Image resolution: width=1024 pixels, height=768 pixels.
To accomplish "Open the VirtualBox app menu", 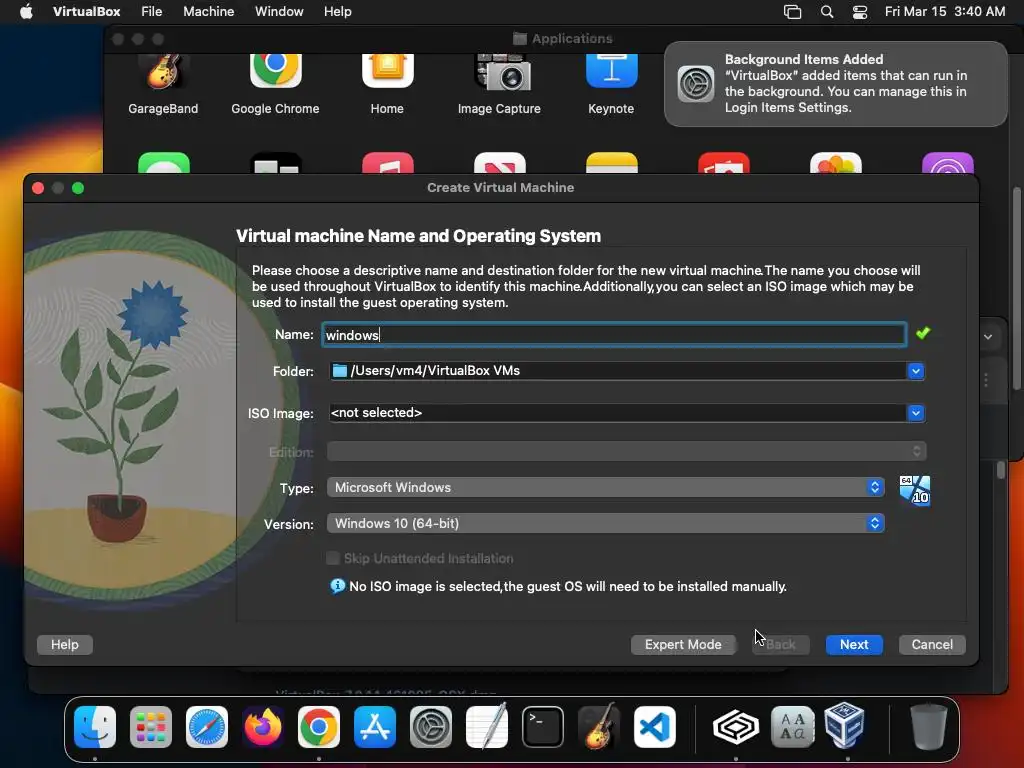I will pos(86,12).
